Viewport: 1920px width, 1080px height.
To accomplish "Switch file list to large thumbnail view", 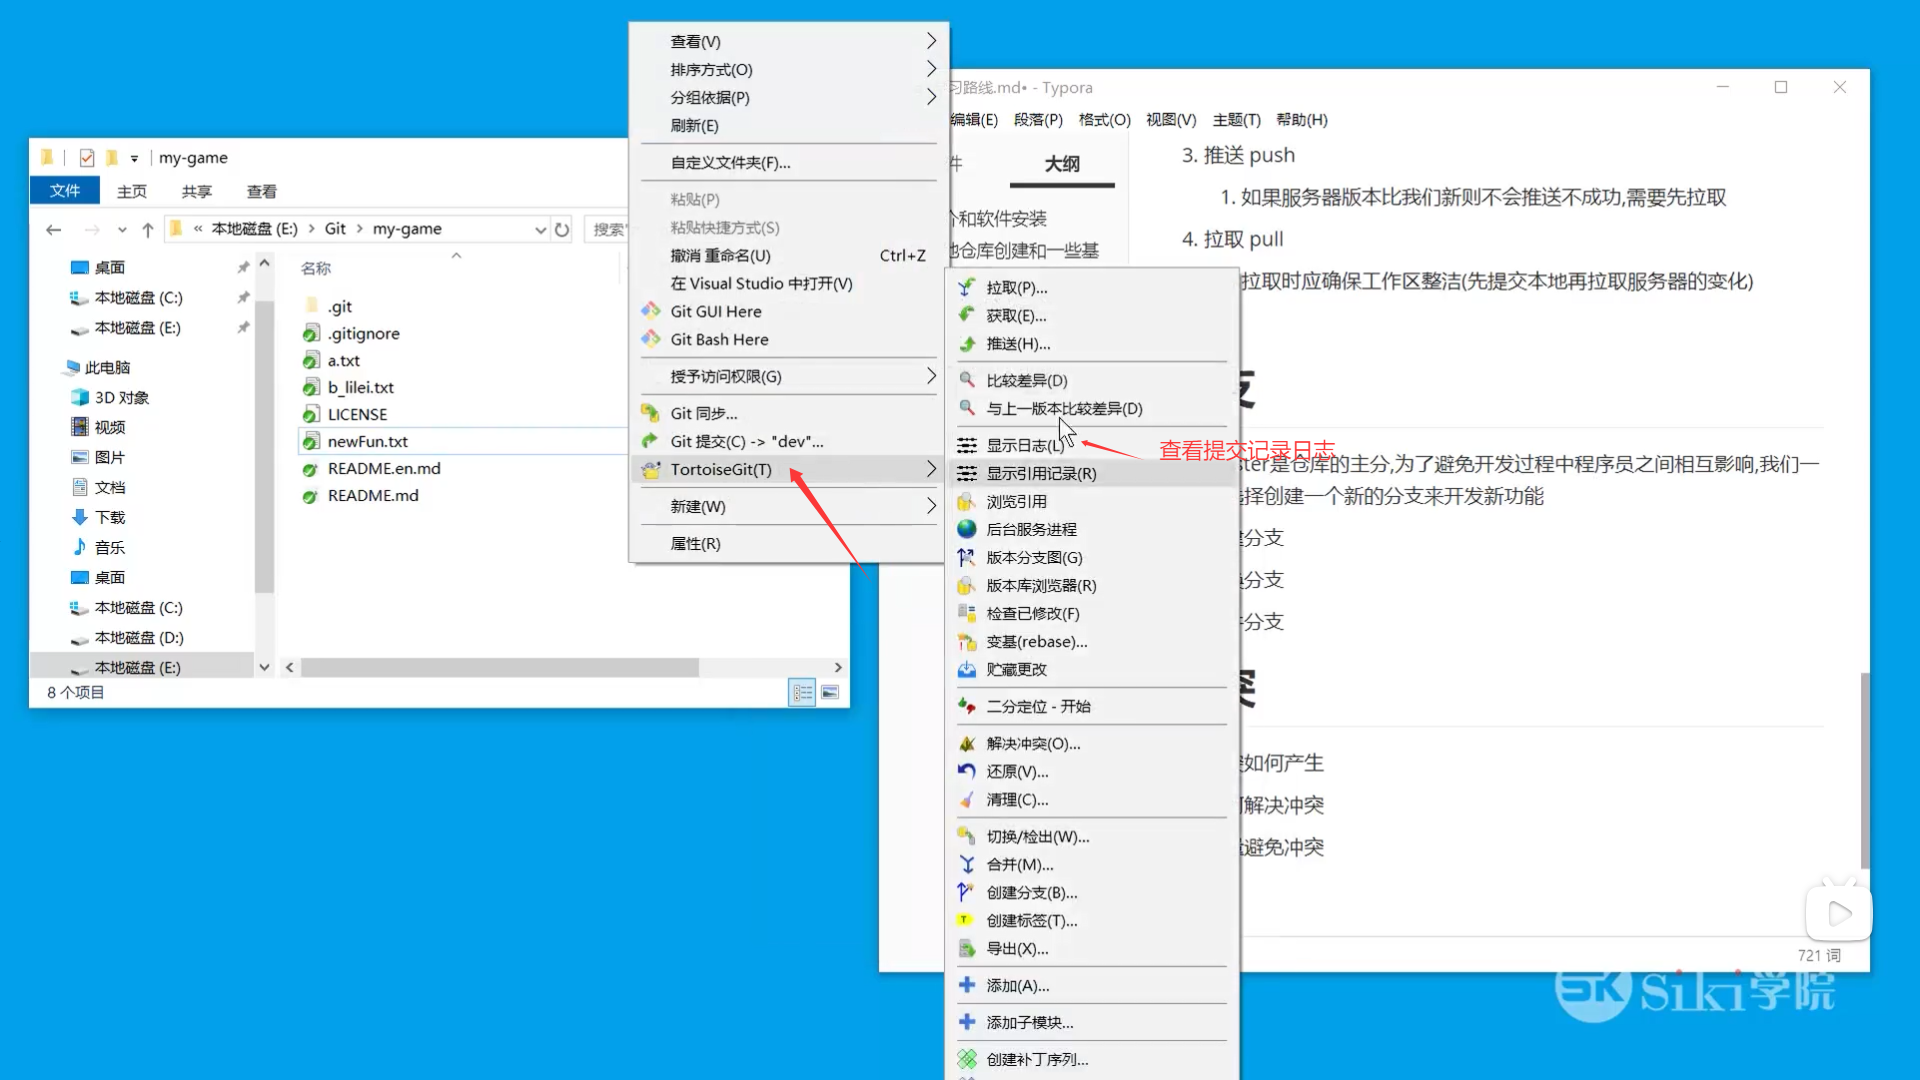I will pyautogui.click(x=831, y=691).
